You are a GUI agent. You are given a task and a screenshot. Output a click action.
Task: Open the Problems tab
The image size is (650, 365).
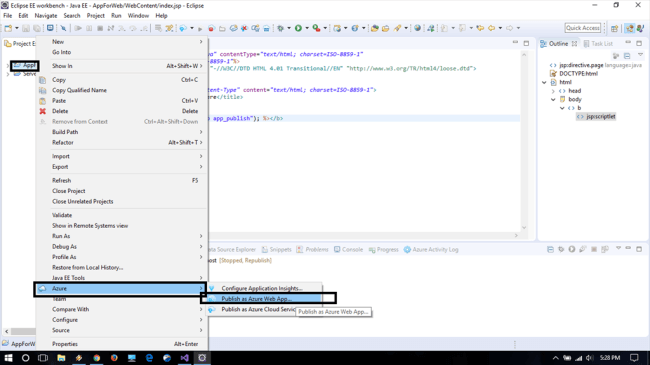pos(313,250)
